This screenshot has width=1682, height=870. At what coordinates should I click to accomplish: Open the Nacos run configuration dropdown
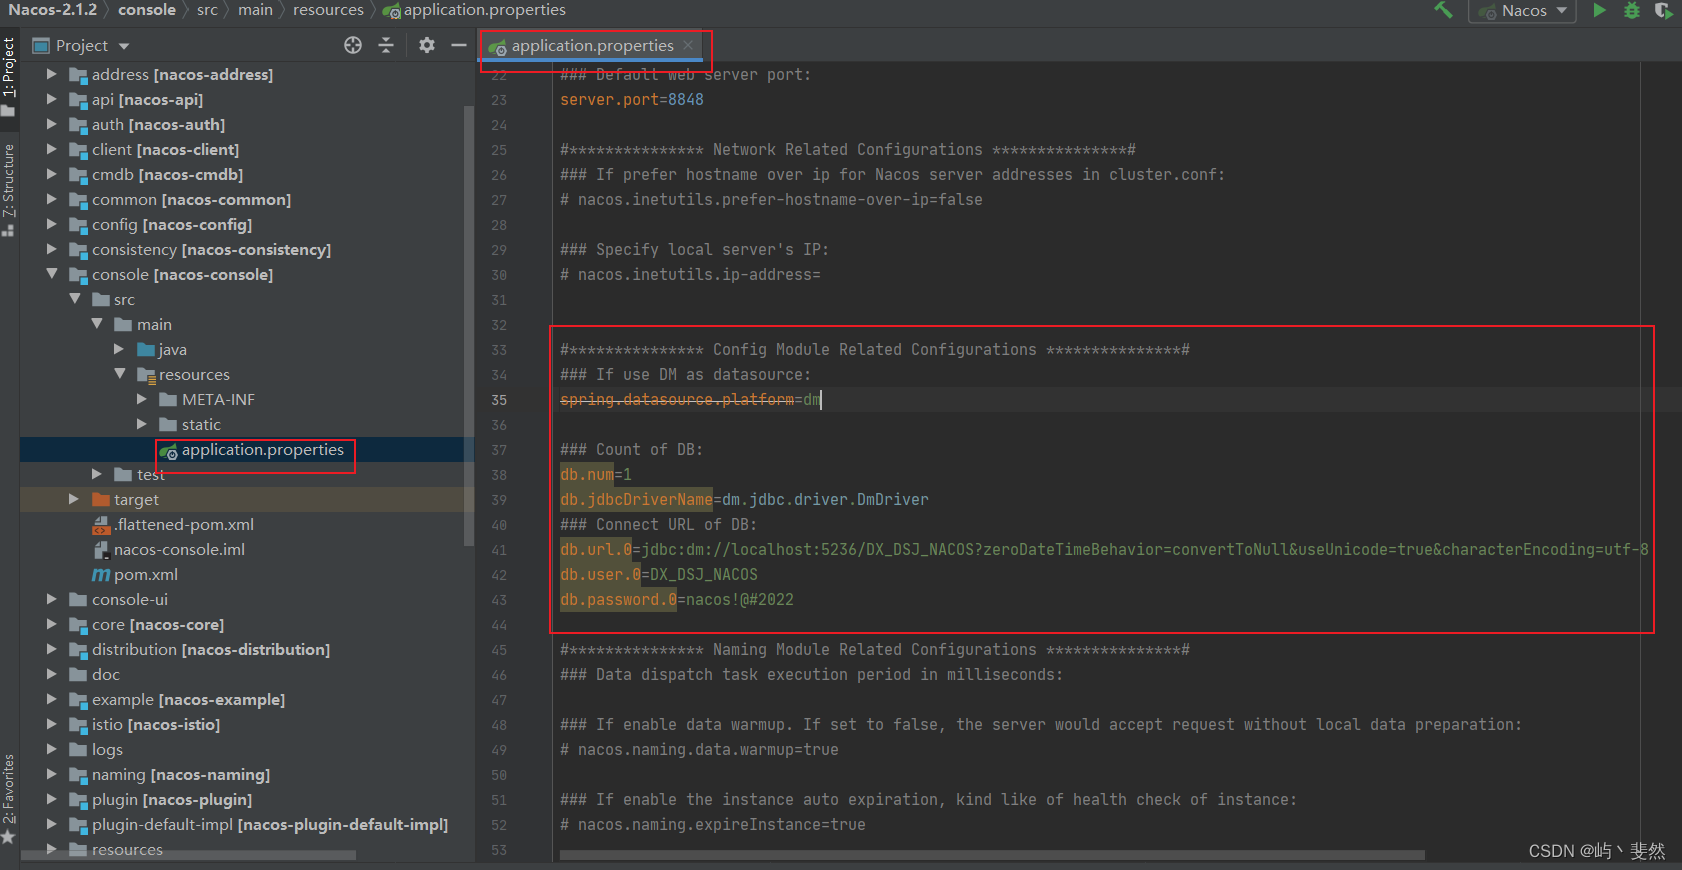[x=1522, y=11]
